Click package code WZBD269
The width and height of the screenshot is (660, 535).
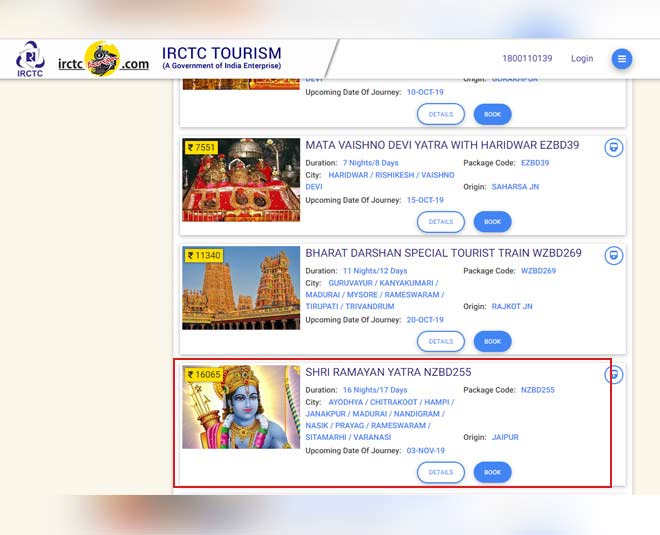538,271
